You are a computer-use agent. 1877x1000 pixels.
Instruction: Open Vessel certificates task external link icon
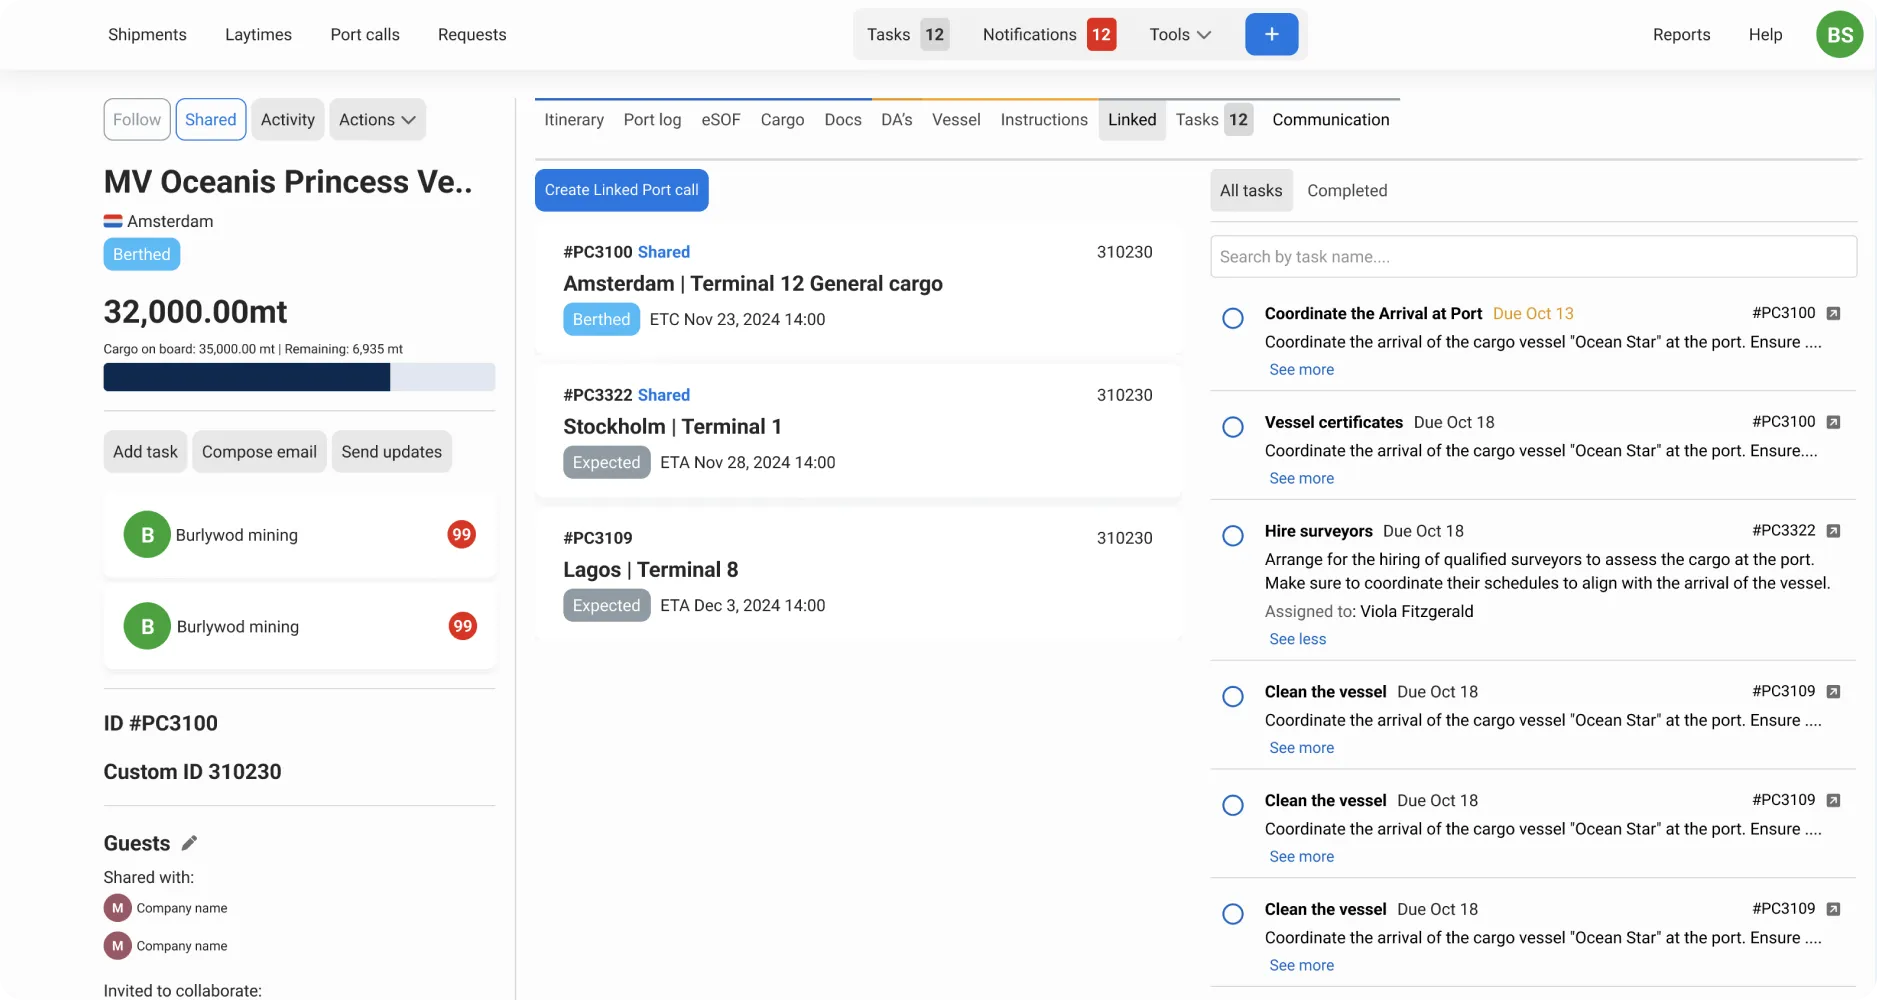(x=1833, y=422)
